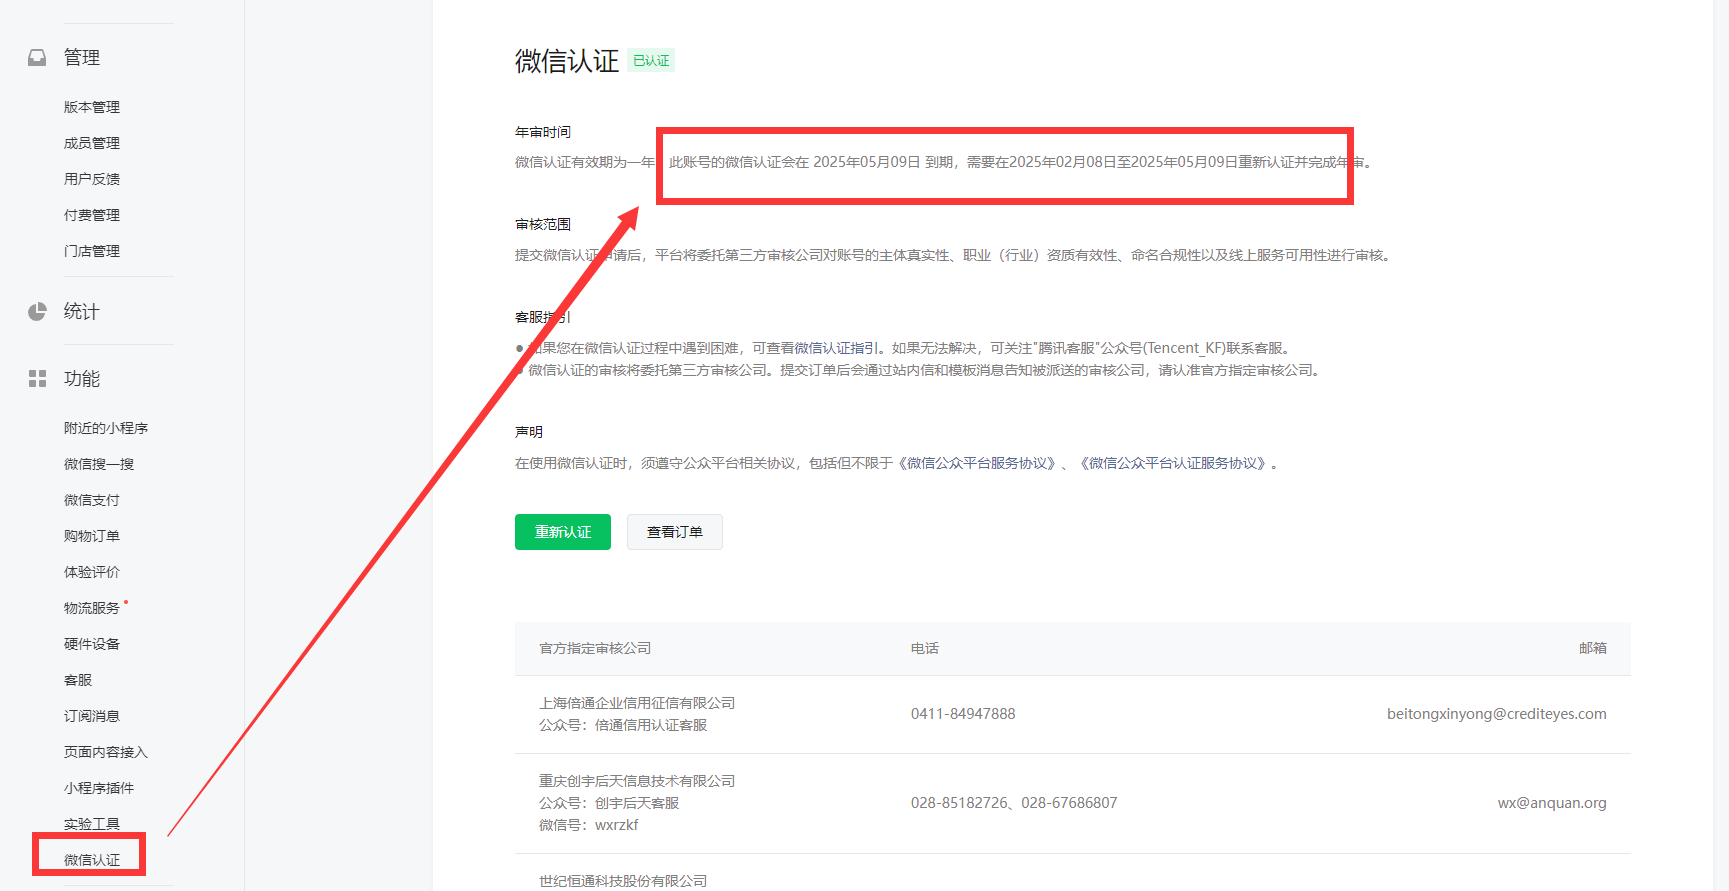This screenshot has width=1729, height=891.
Task: Click the 审核范围 heading
Action: pos(543,224)
